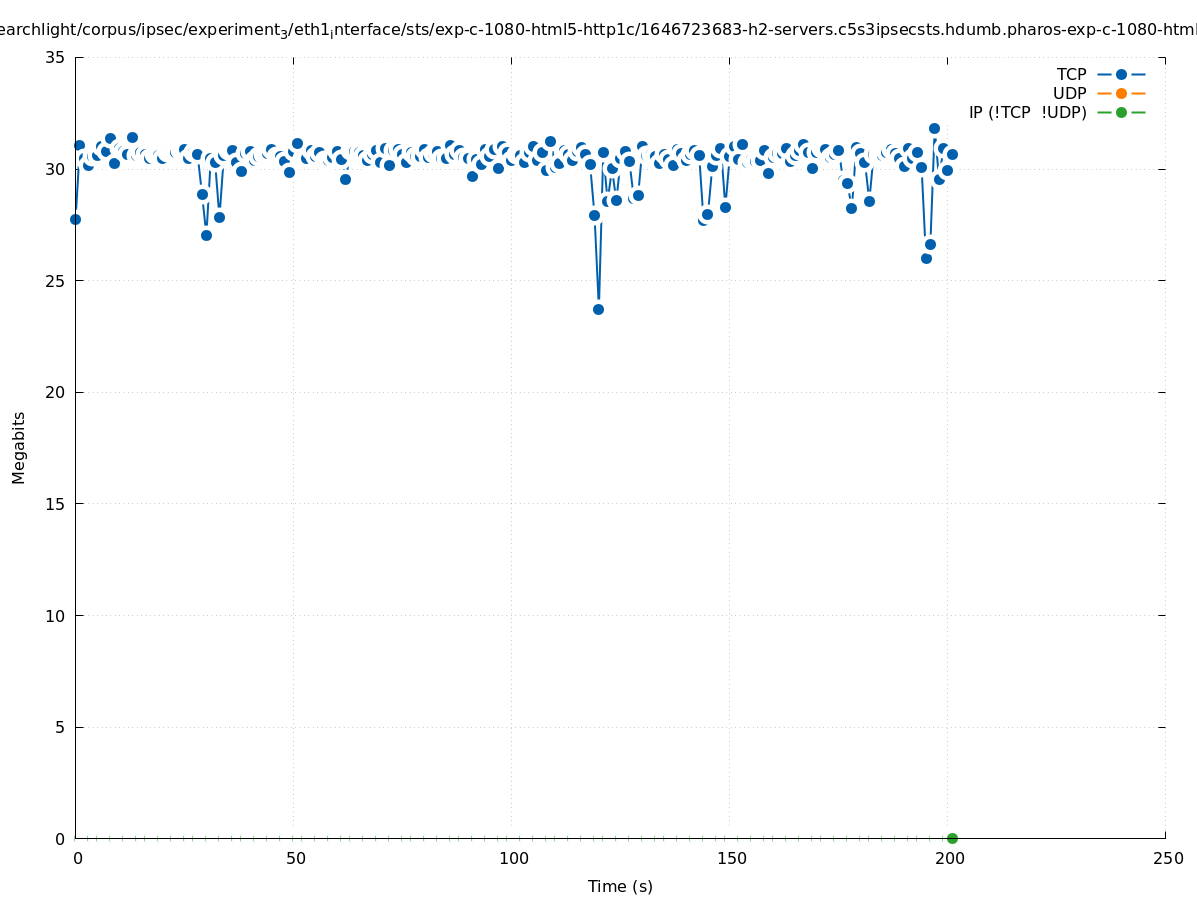Click the first TCP data point at time 0
This screenshot has height=900, width=1197.
(x=75, y=219)
